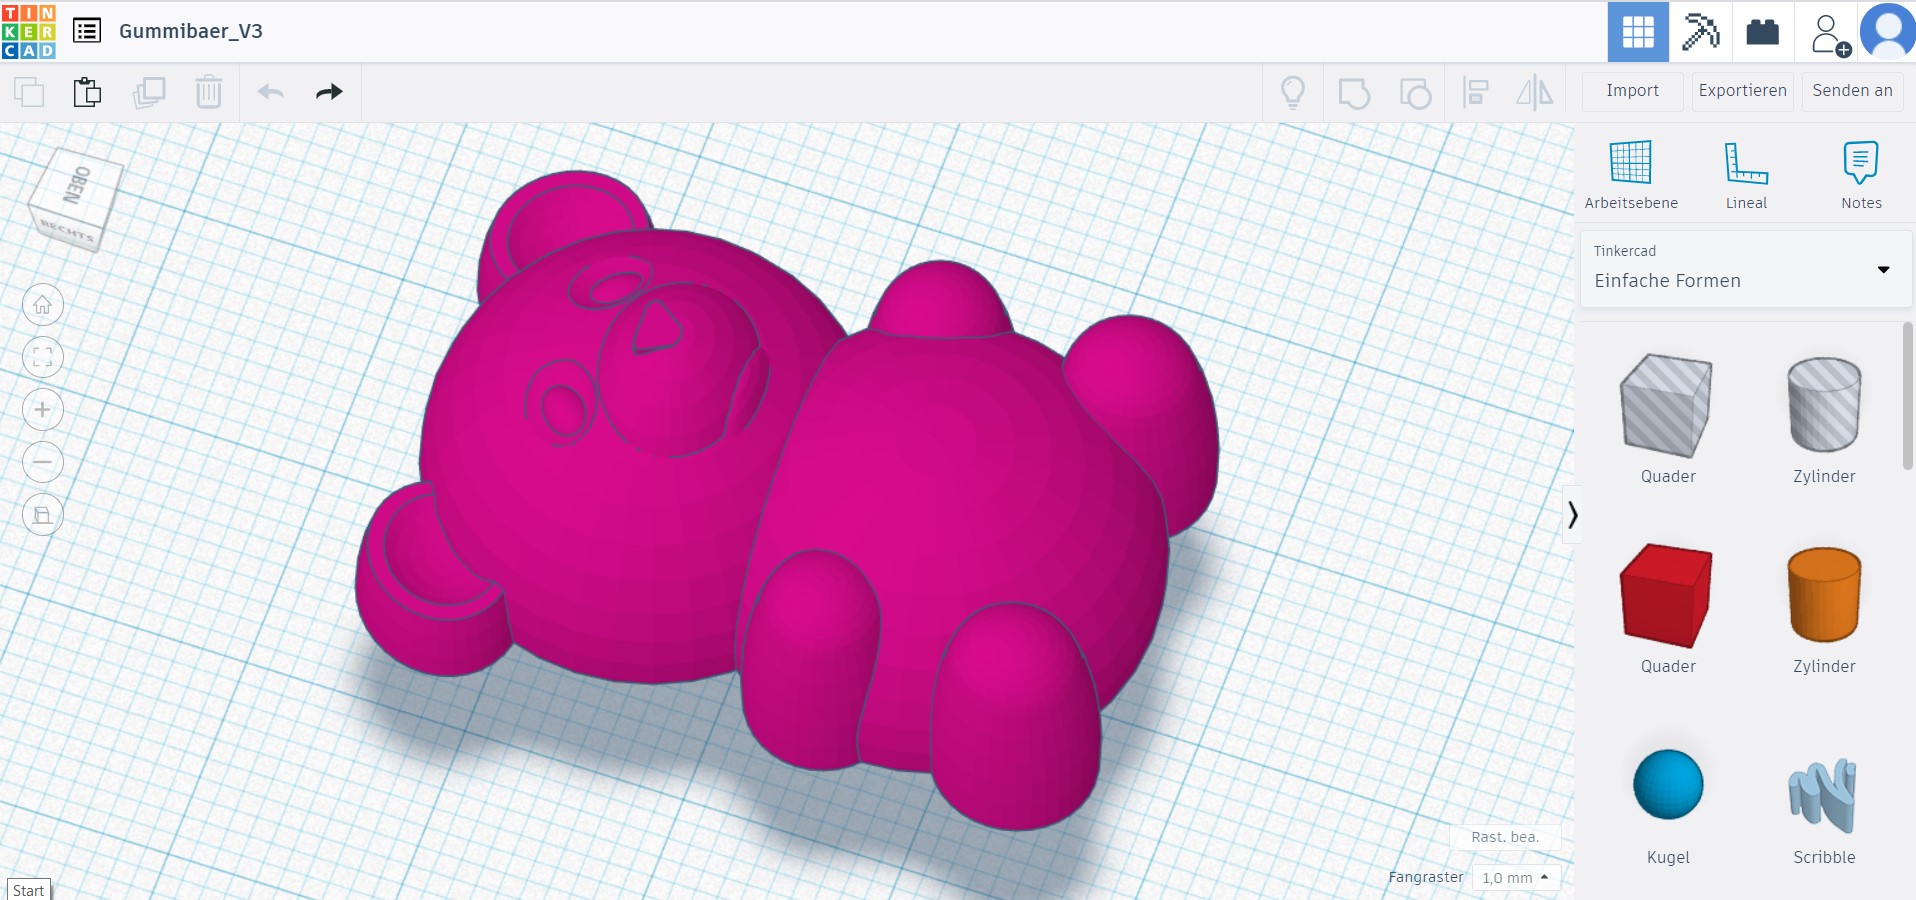Viewport: 1916px width, 900px height.
Task: Click the home view icon
Action: (43, 305)
